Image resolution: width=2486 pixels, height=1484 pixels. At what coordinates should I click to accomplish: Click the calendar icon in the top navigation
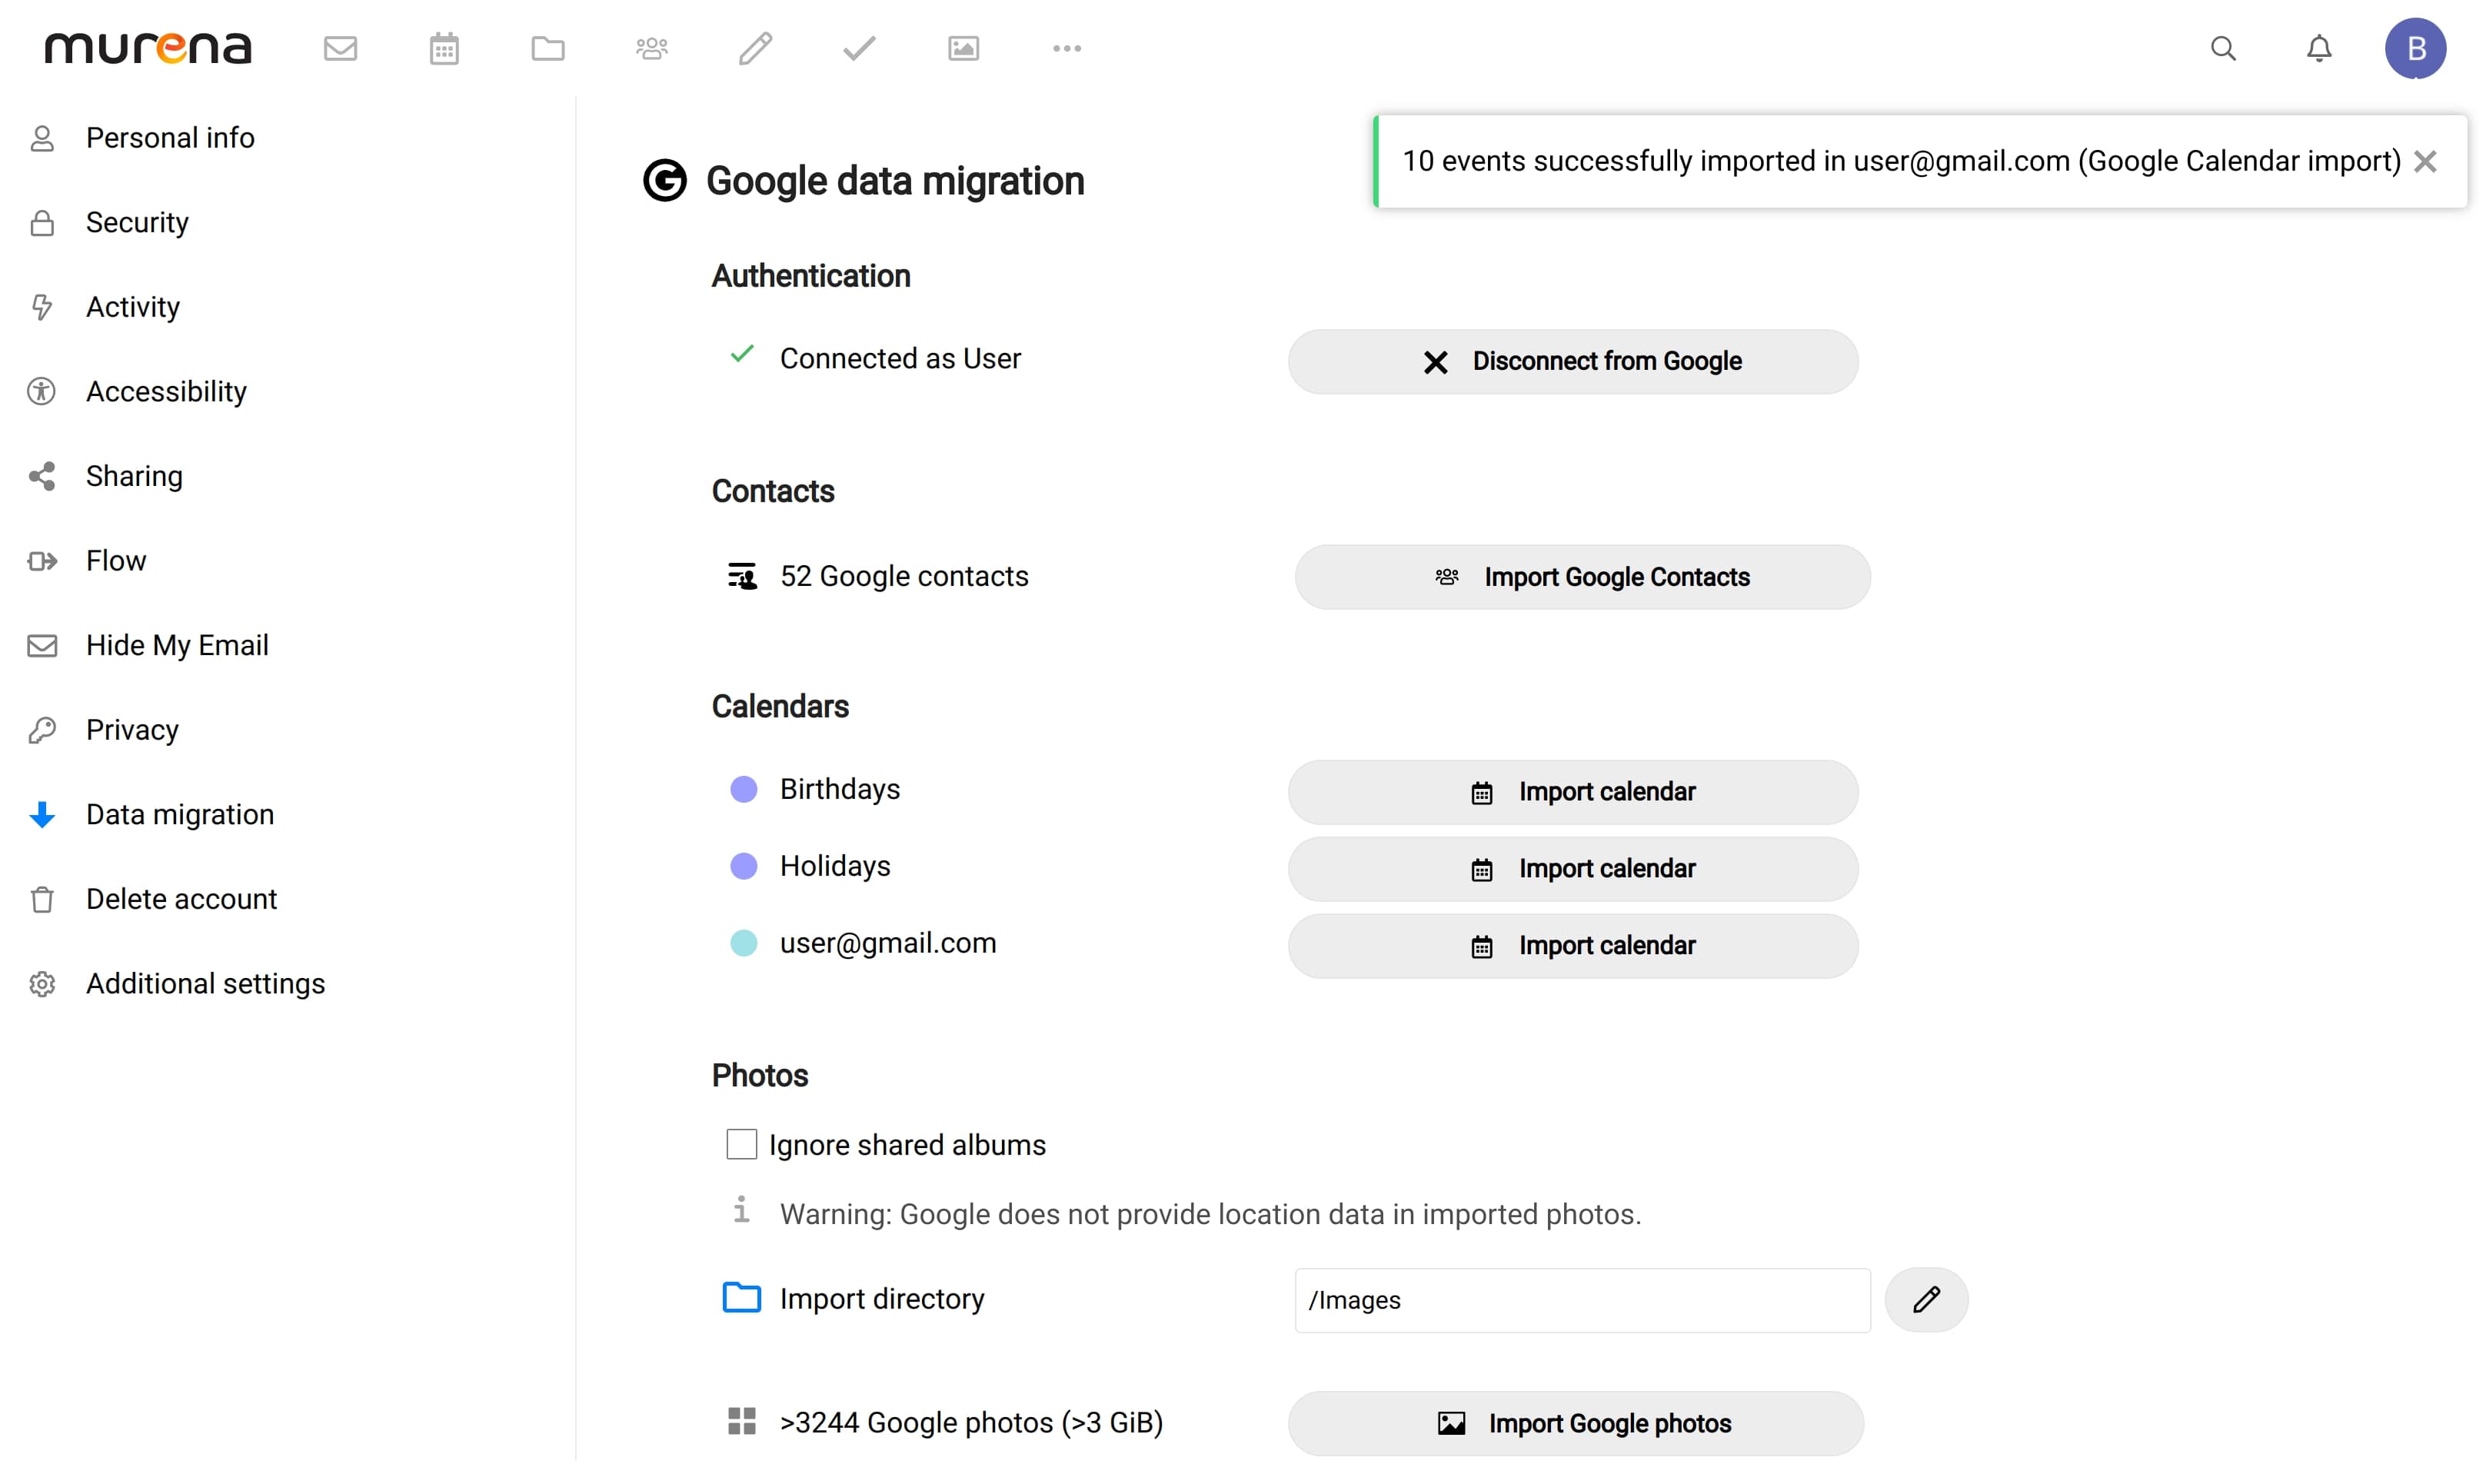444,48
